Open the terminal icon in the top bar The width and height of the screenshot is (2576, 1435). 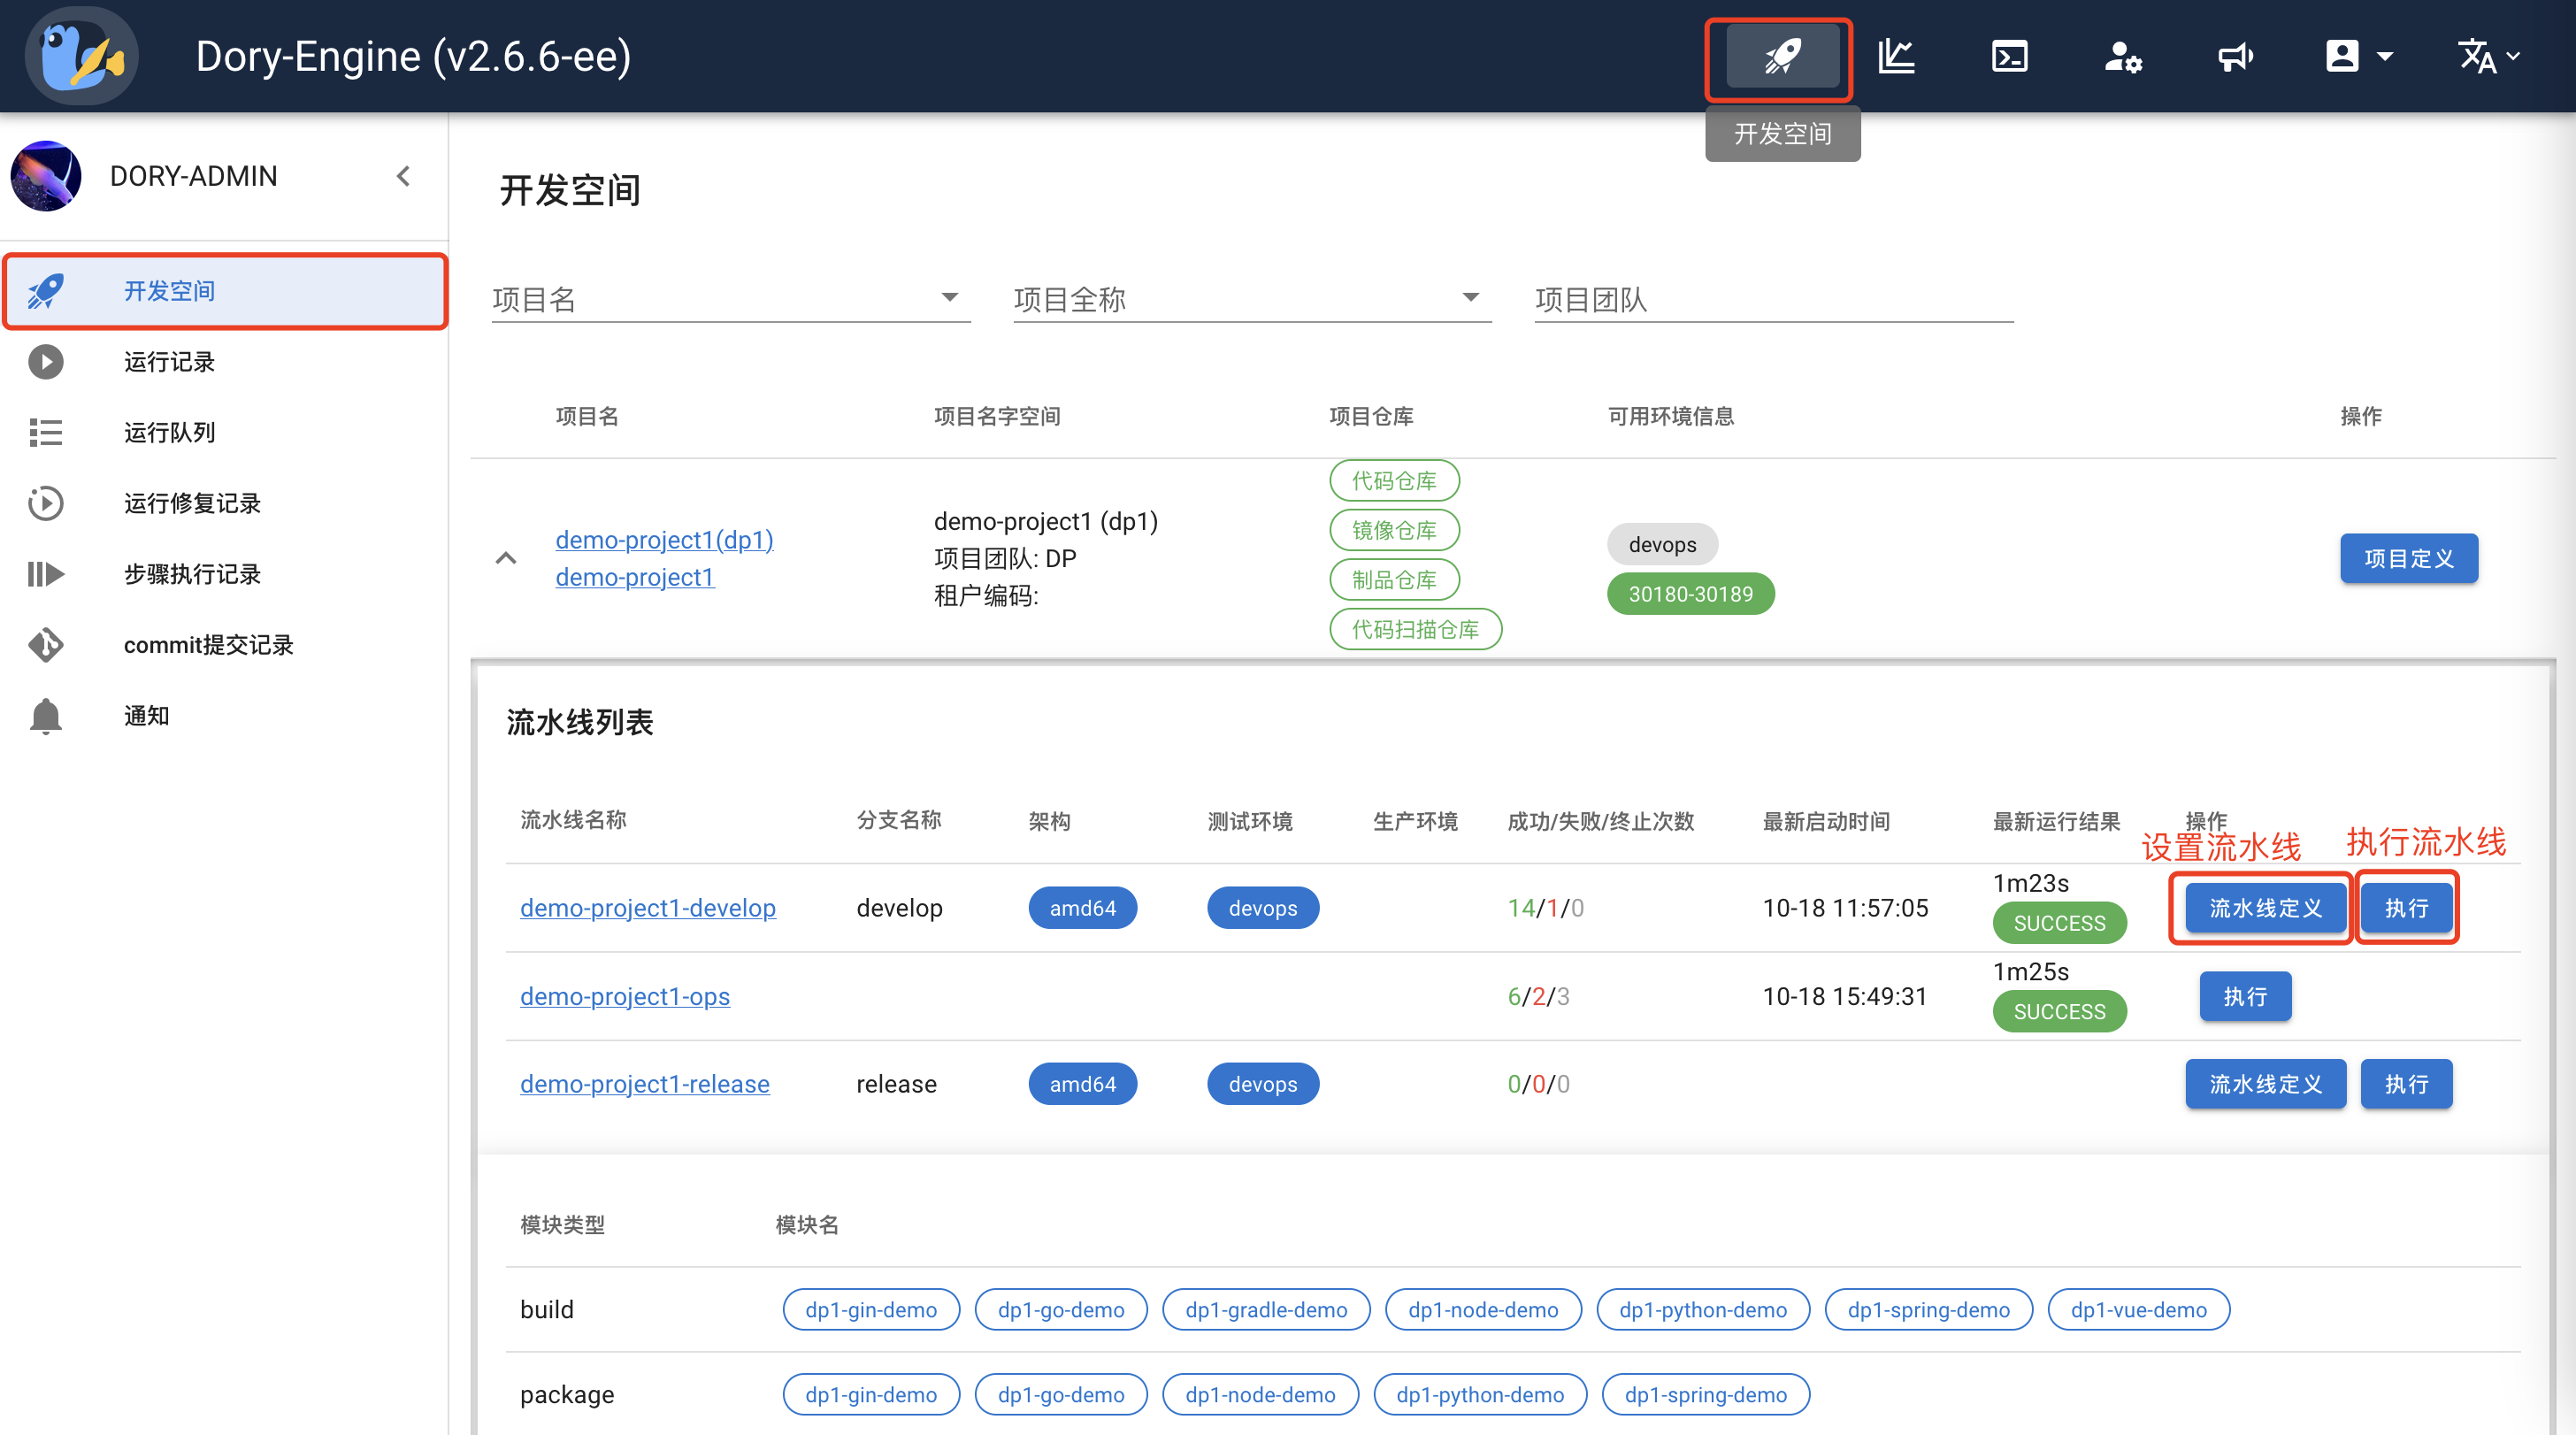[x=2009, y=57]
